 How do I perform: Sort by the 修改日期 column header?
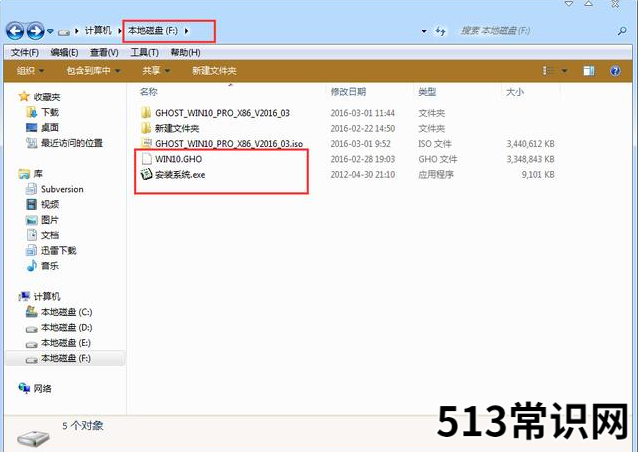pos(348,92)
